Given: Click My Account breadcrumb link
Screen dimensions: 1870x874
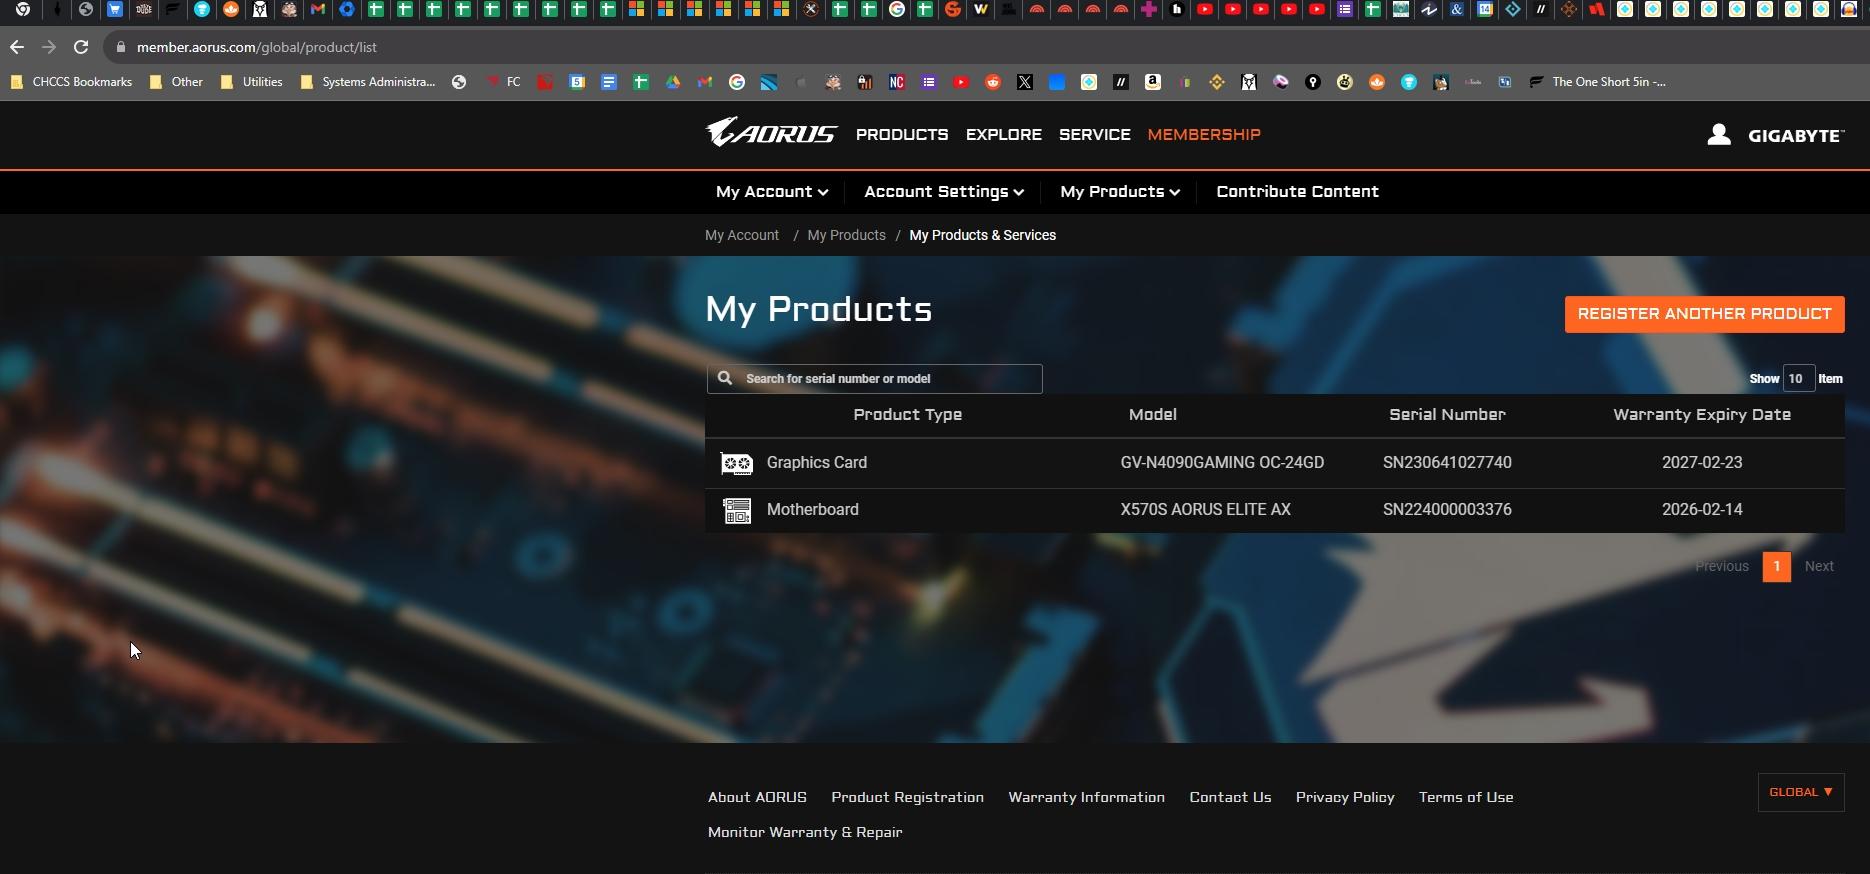Looking at the screenshot, I should pos(742,236).
